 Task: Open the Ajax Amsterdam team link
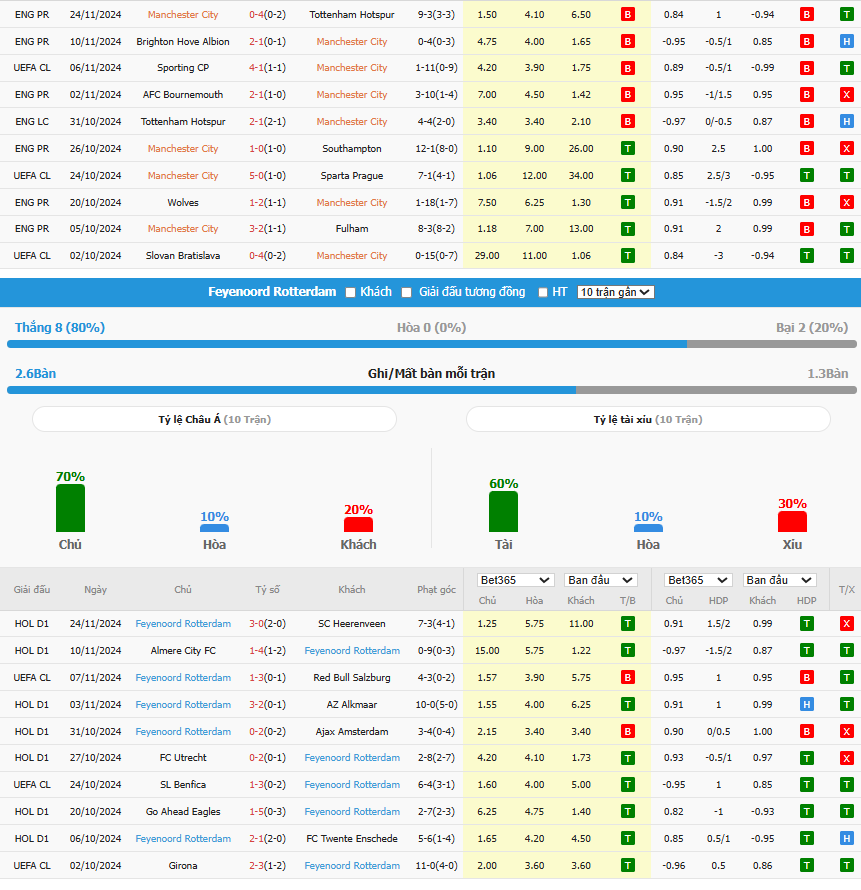click(x=352, y=732)
